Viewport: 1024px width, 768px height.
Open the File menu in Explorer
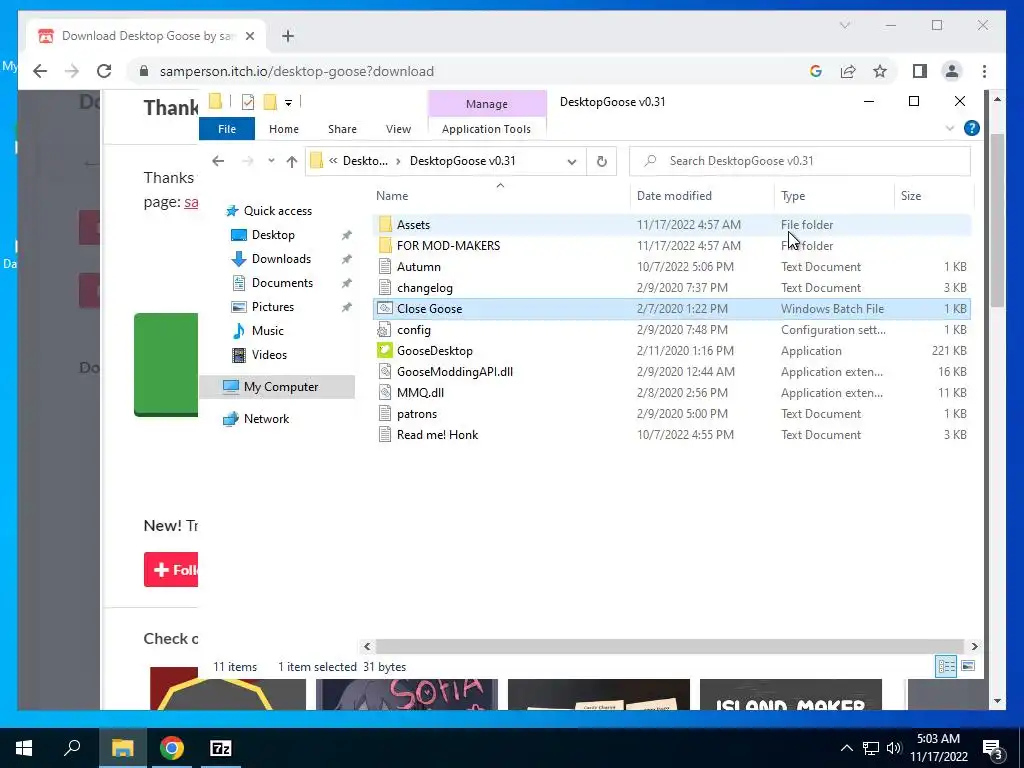[227, 129]
